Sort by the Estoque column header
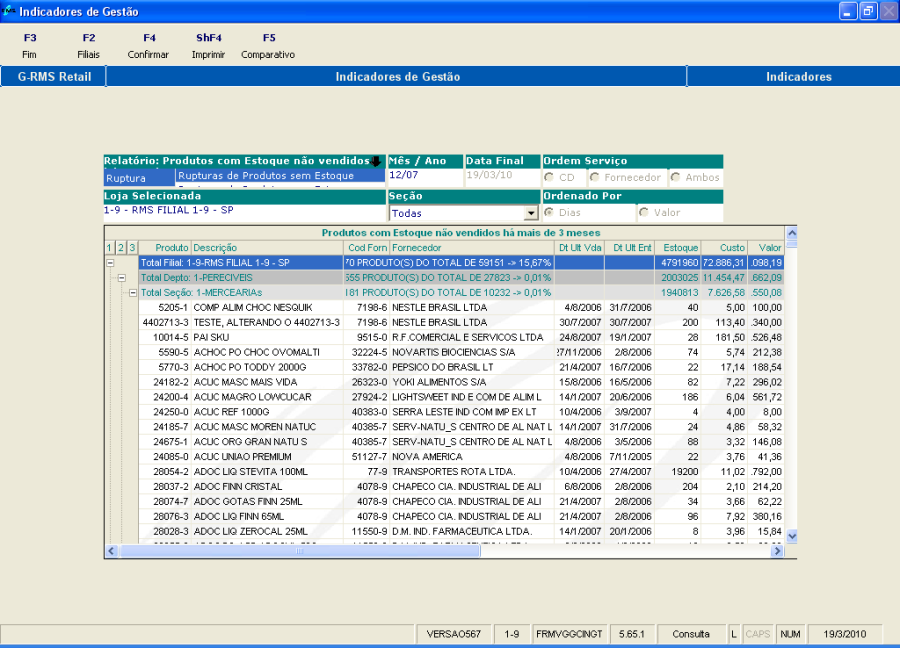 point(681,247)
